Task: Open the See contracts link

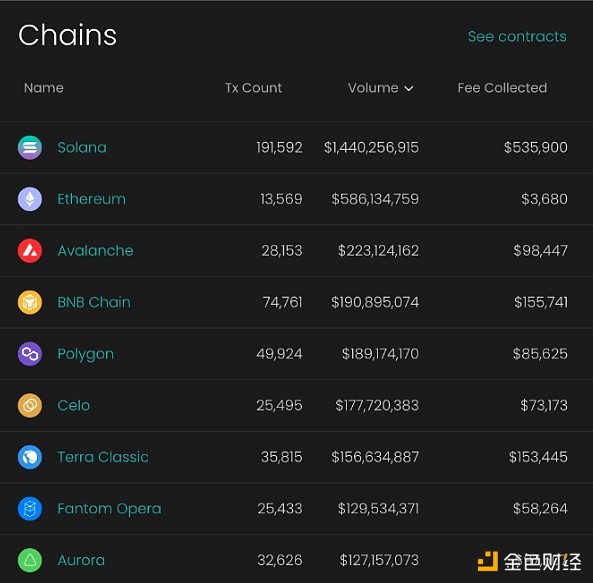Action: (517, 37)
